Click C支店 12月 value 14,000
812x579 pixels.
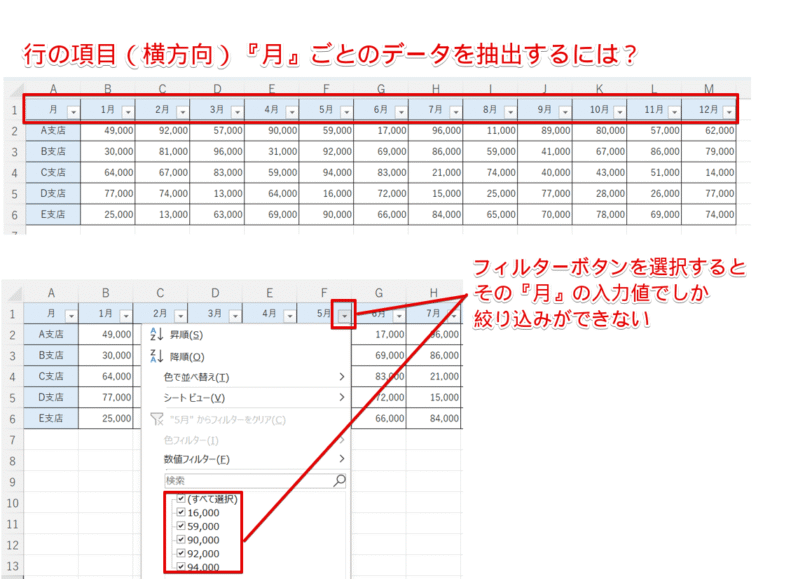click(x=709, y=172)
